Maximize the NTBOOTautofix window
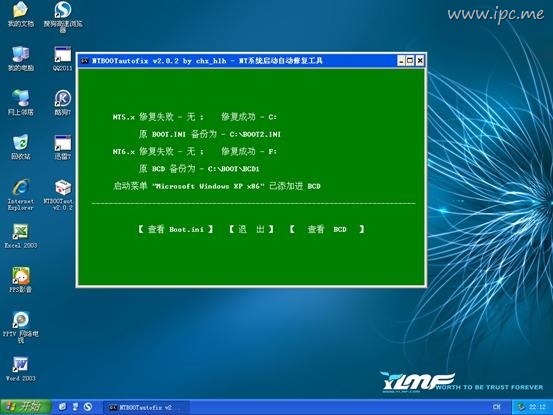The image size is (553, 415). [x=410, y=61]
